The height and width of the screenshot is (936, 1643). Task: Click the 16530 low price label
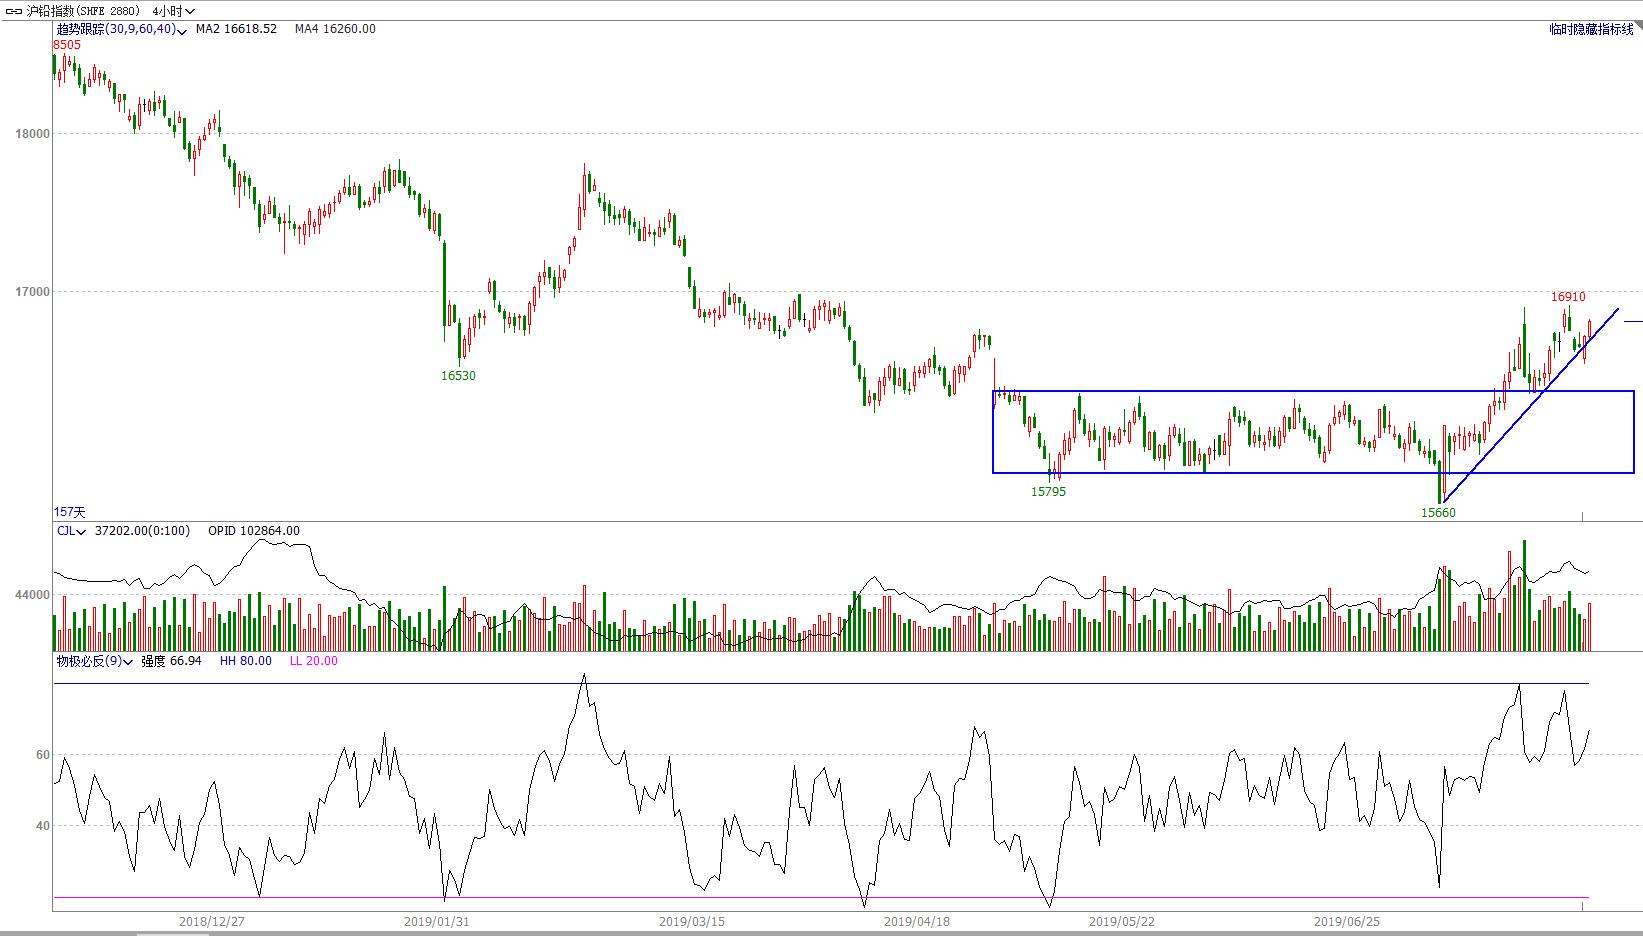459,376
